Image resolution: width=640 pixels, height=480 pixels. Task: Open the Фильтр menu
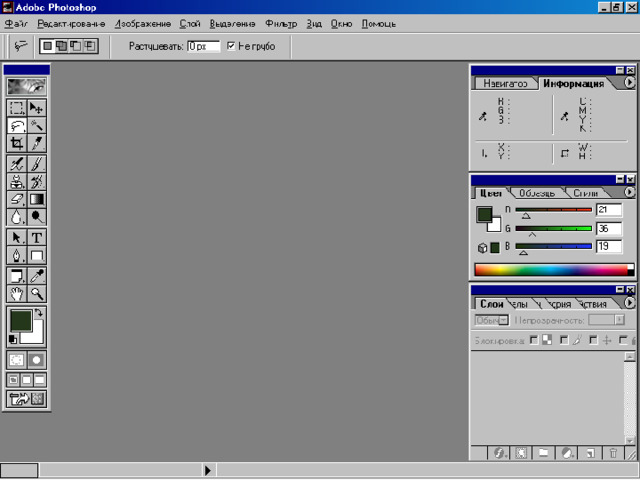[x=281, y=24]
